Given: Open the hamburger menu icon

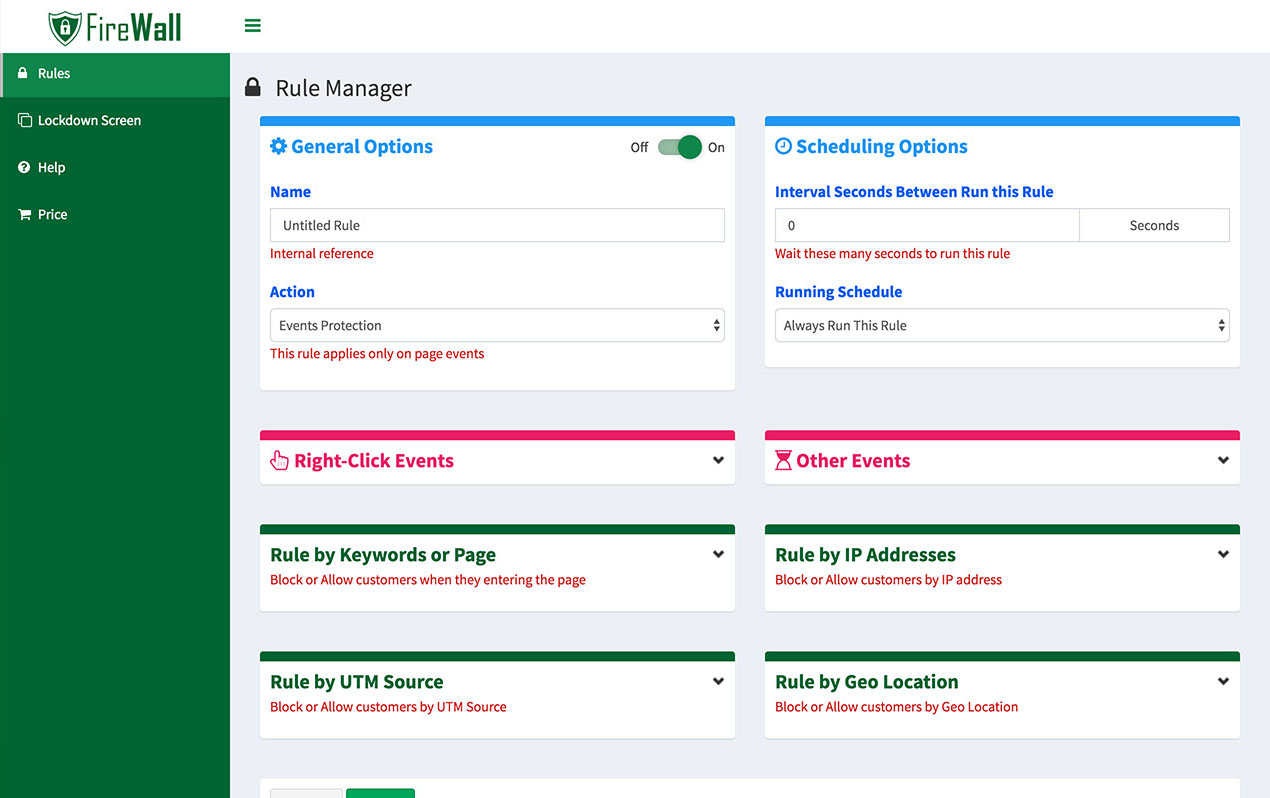Looking at the screenshot, I should pos(253,26).
